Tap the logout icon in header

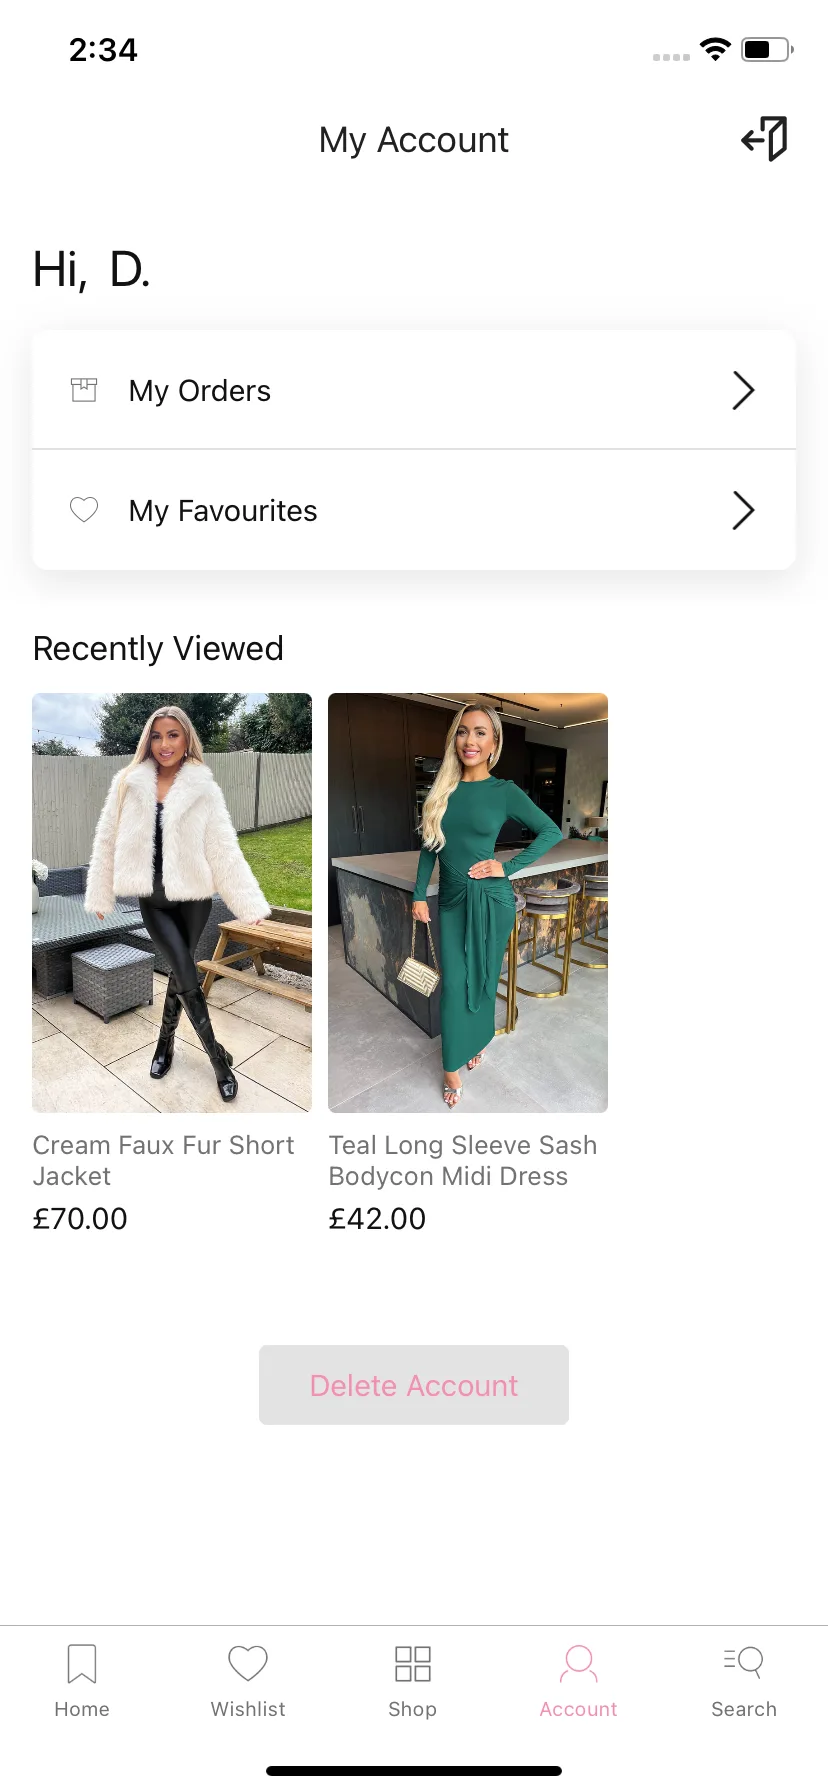[x=765, y=139]
